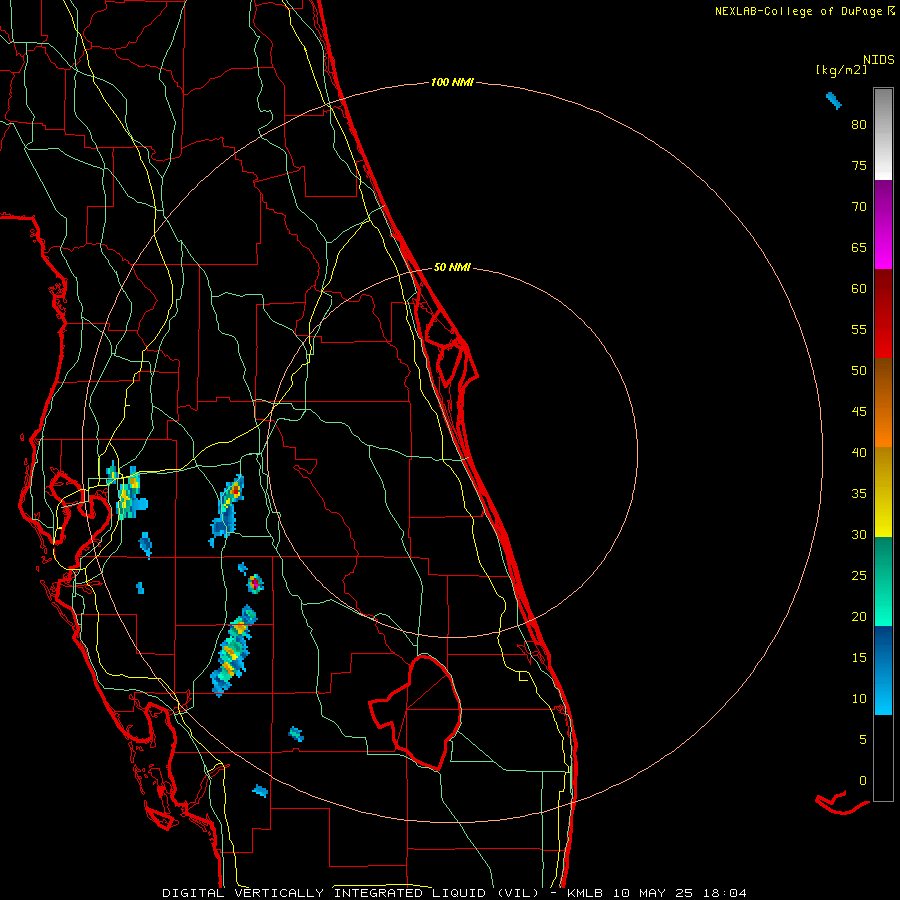Click the NIDS label above the color scale
The image size is (900, 900).
878,60
